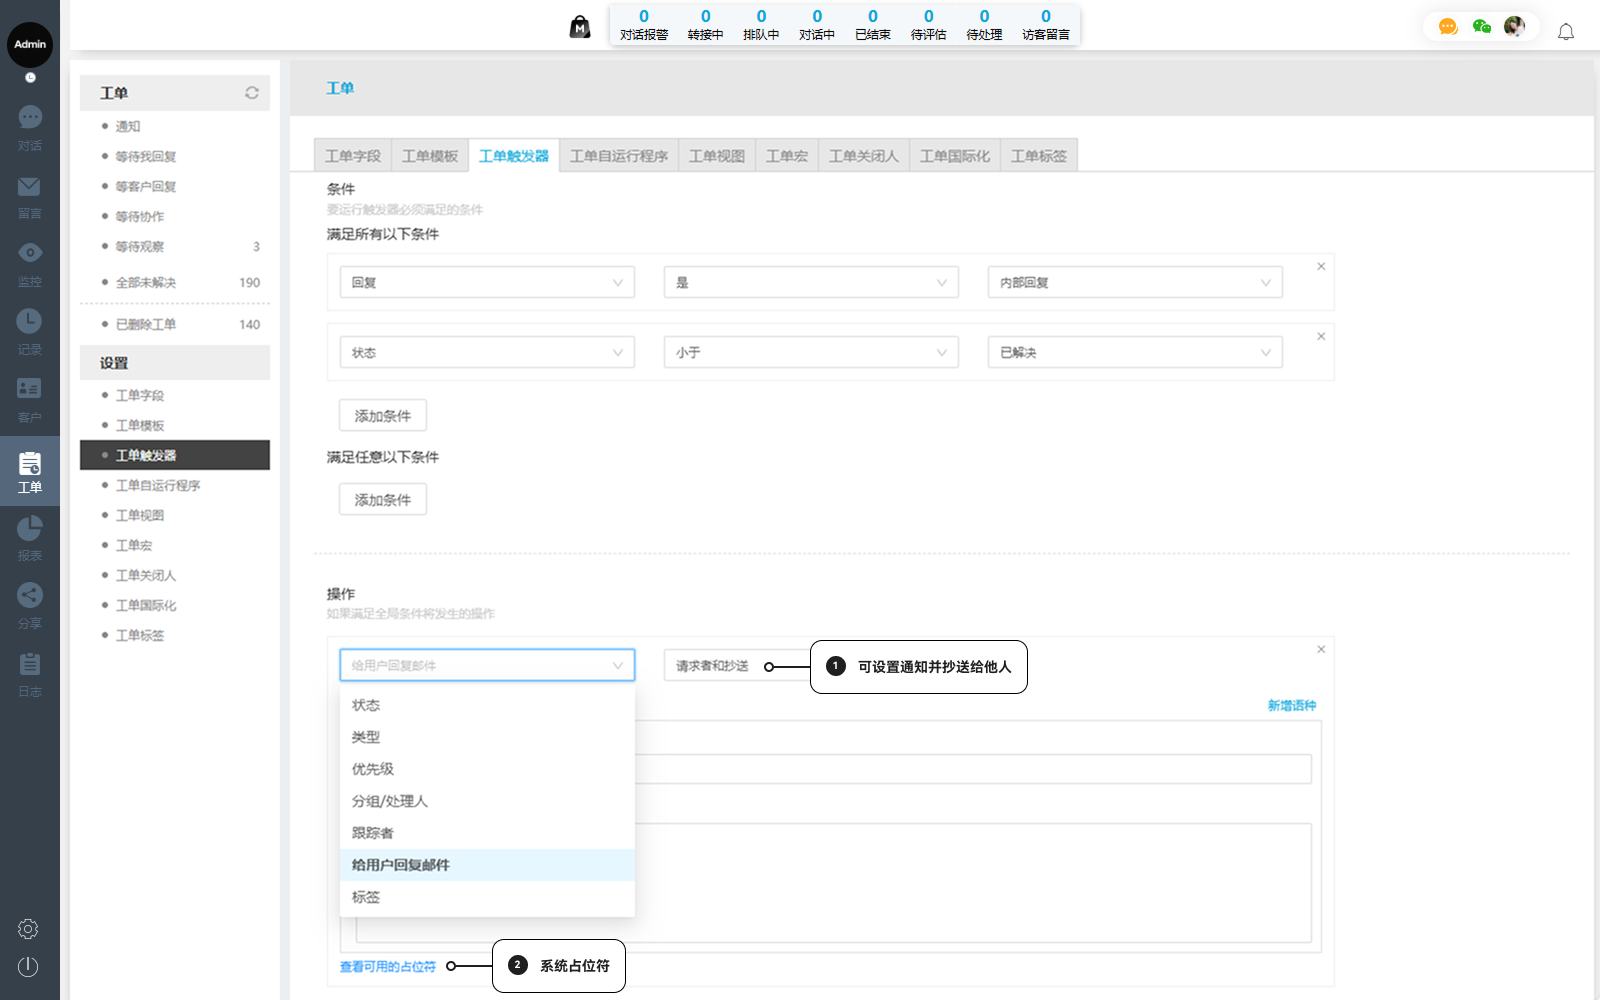Viewport: 1600px width, 1000px height.
Task: Expand the 小于 operator dropdown
Action: point(811,353)
